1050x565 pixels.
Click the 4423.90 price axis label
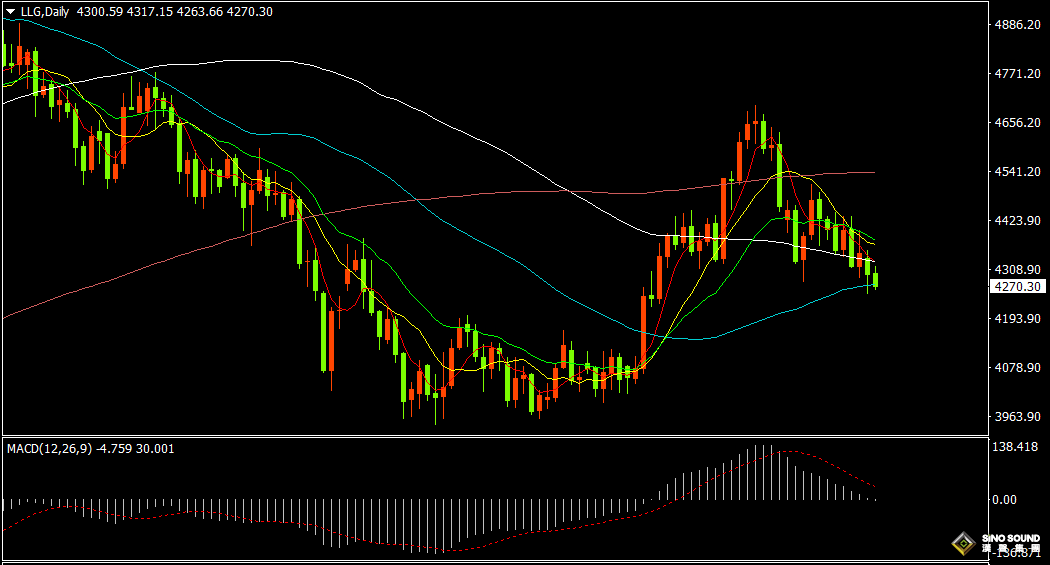click(1018, 220)
